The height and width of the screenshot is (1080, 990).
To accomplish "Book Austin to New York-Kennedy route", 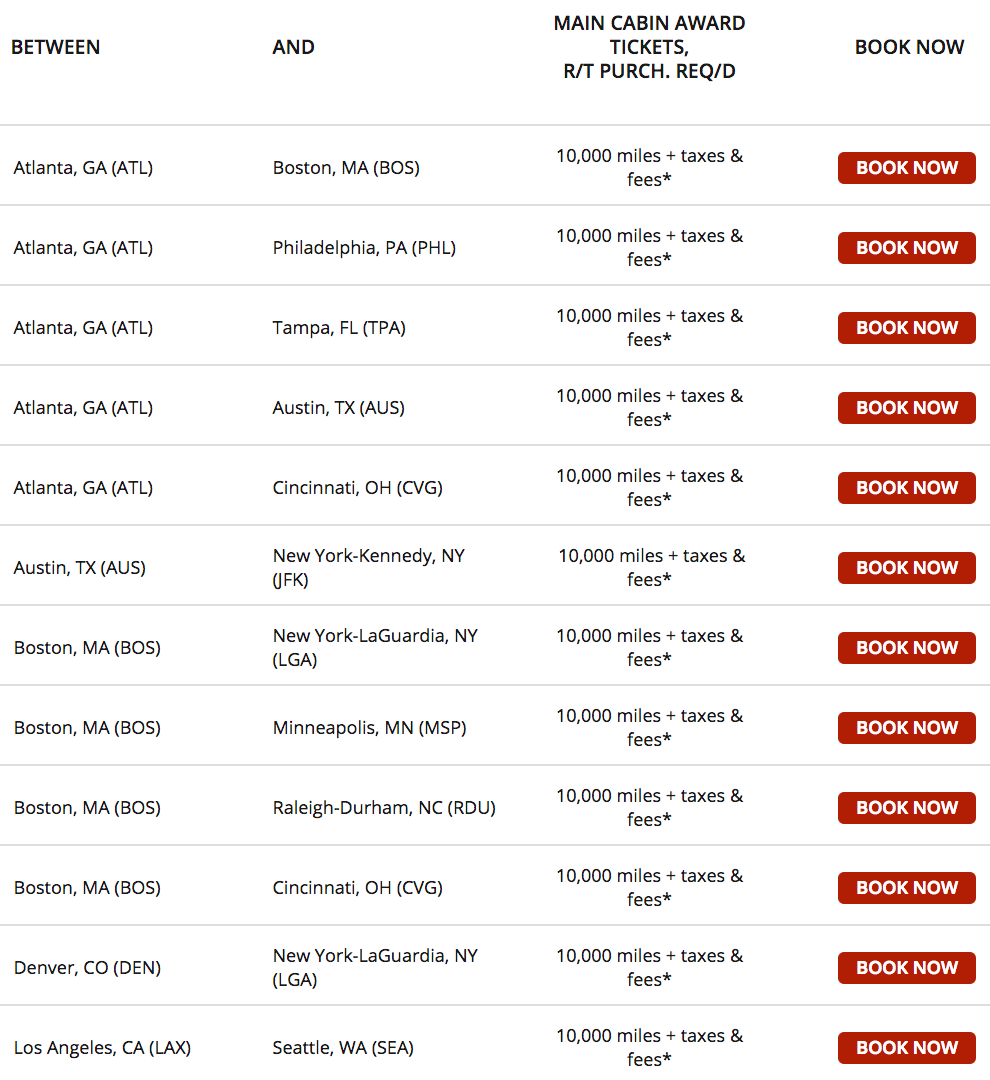I will [x=906, y=568].
